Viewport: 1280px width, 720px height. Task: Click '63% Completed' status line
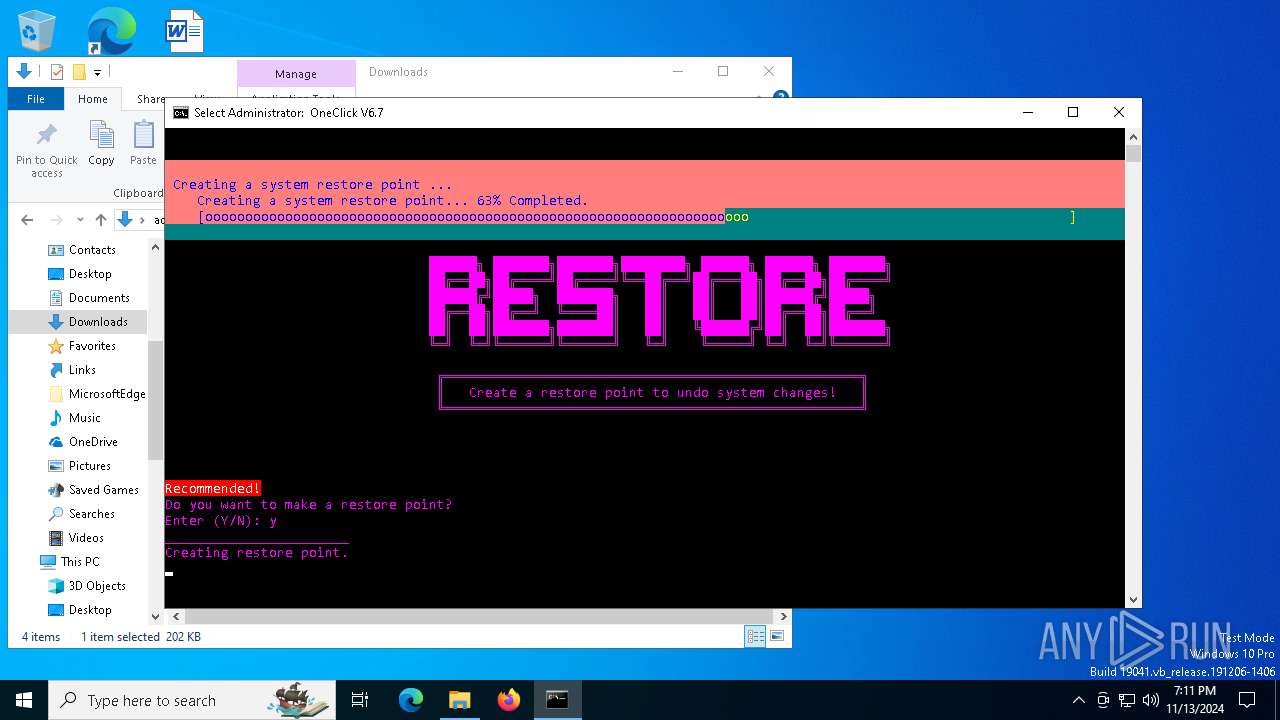392,201
